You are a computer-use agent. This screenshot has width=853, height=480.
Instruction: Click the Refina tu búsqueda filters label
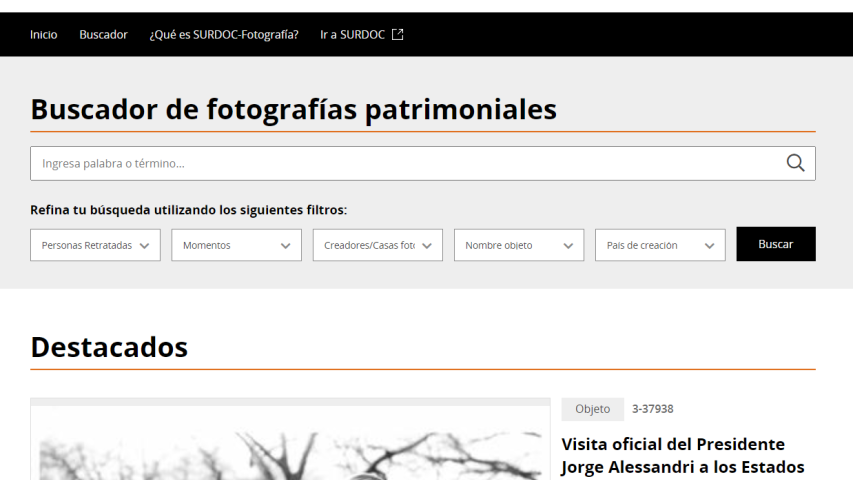[x=188, y=210]
